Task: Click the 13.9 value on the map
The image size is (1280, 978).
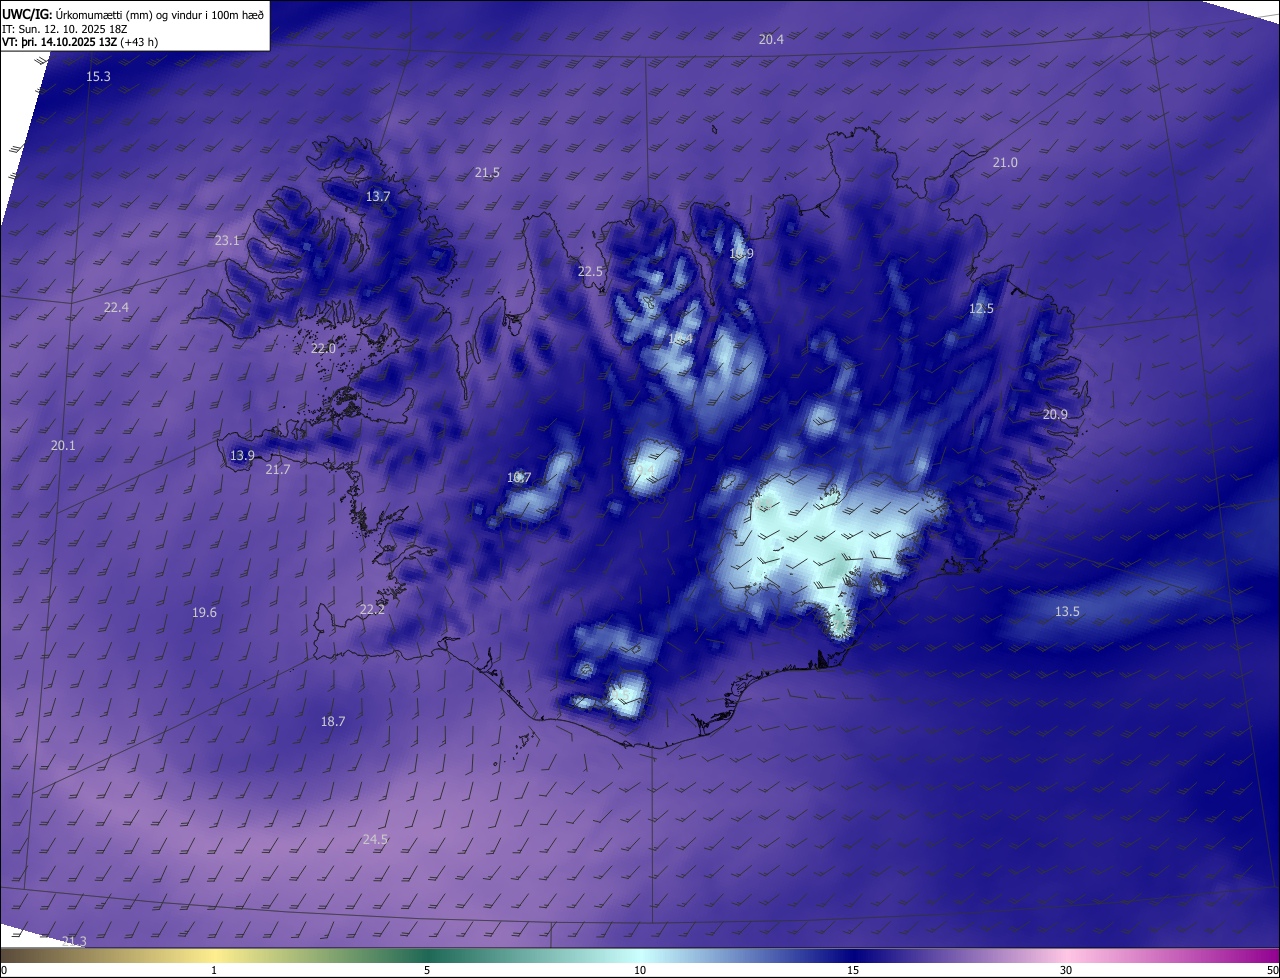Action: coord(242,456)
